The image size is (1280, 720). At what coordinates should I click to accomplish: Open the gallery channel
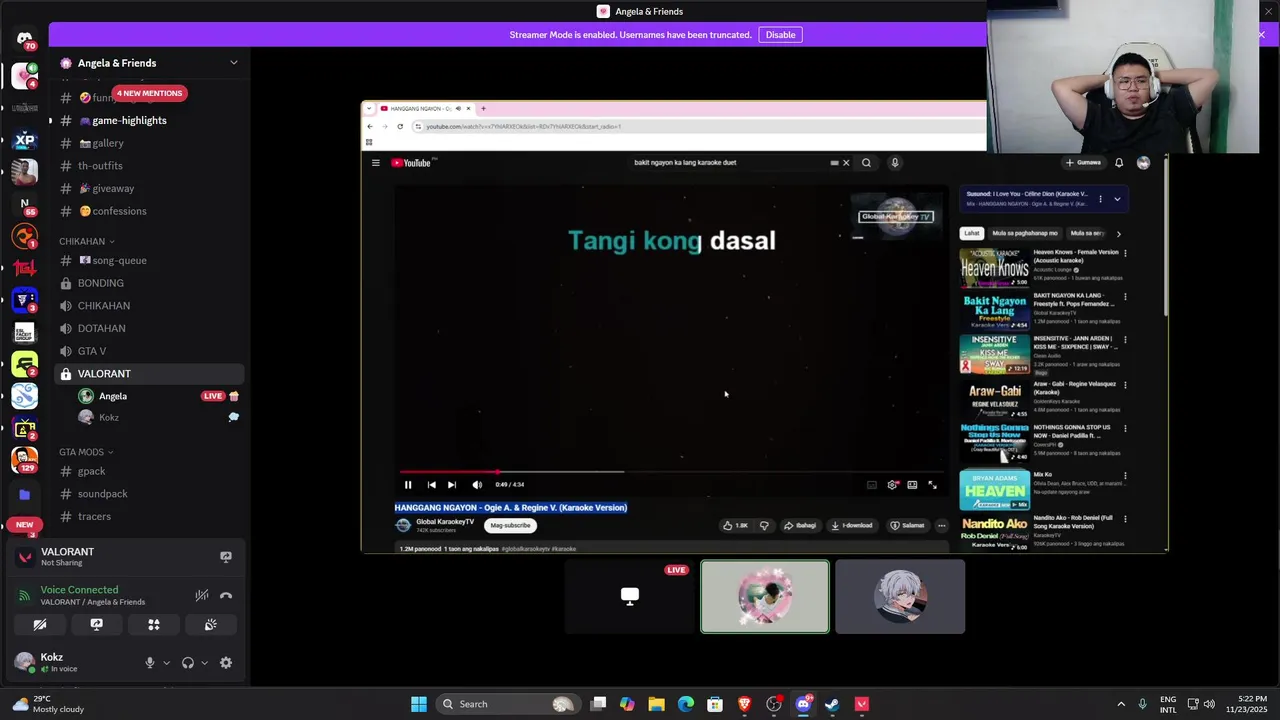click(x=150, y=143)
